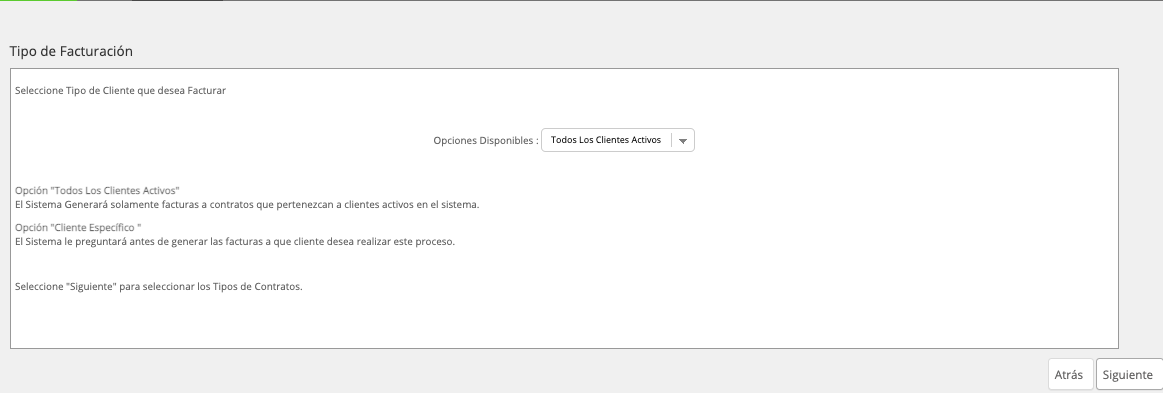This screenshot has height=393, width=1163.
Task: Select the 'Todos Los Clientes Activos' dropdown text
Action: 606,140
